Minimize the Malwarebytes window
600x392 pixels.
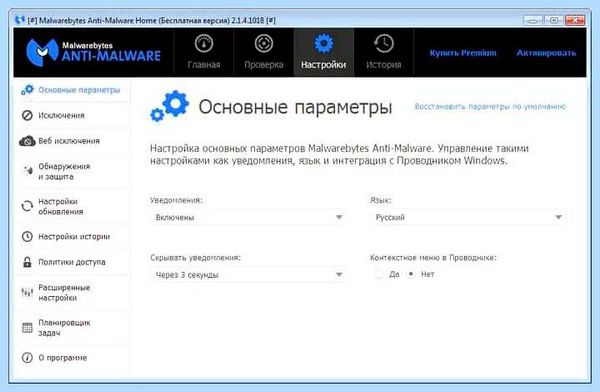click(533, 20)
